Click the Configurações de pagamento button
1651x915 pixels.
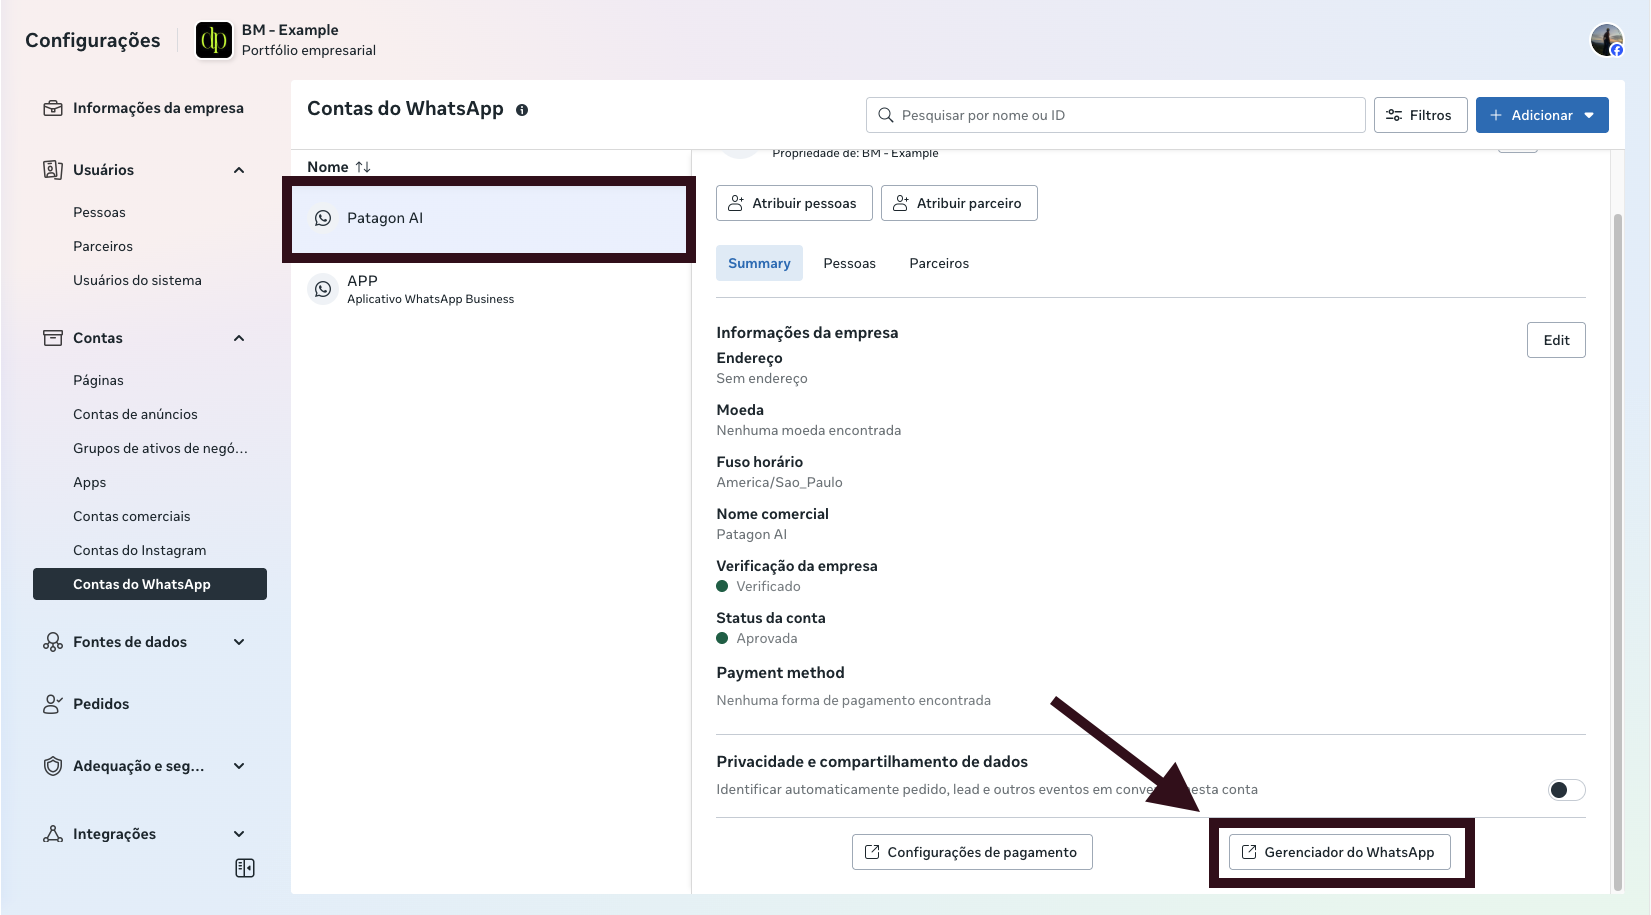click(972, 852)
